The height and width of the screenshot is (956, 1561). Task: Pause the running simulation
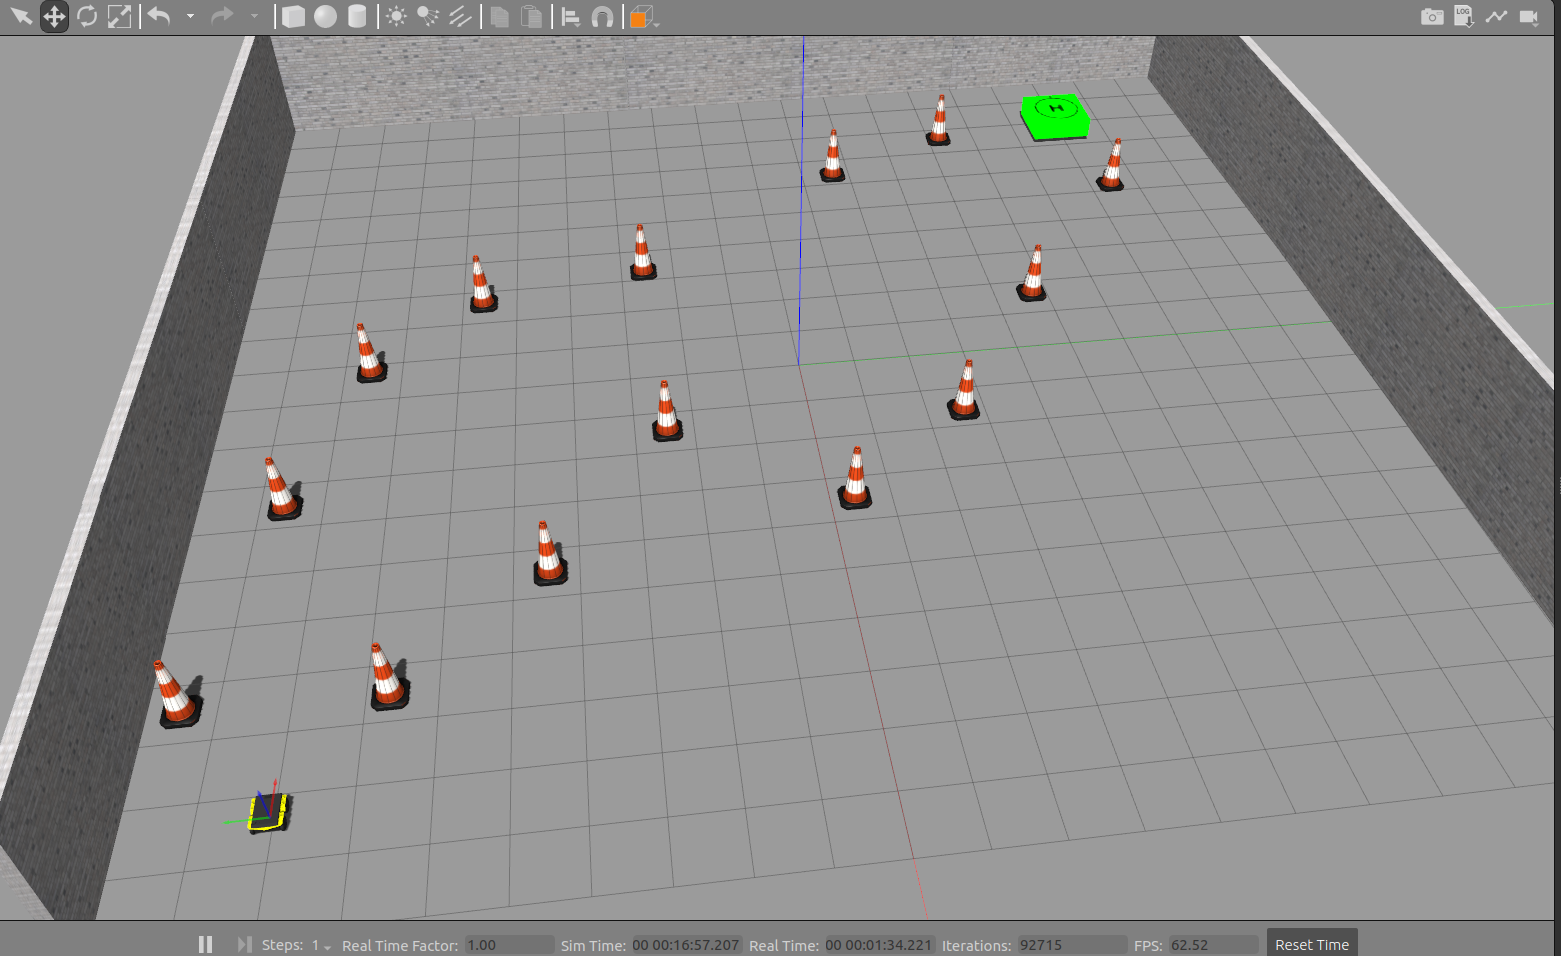(206, 943)
